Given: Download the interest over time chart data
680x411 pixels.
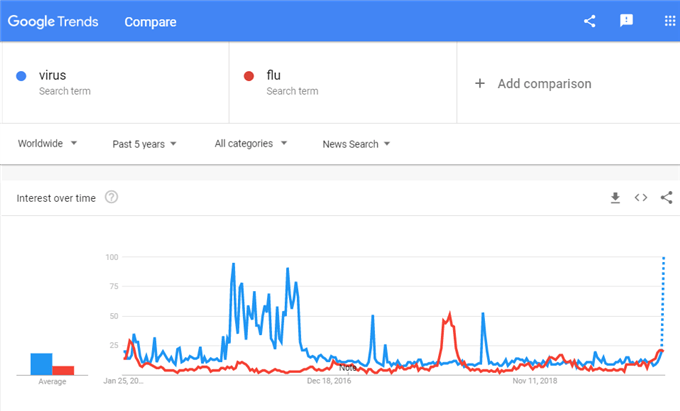Looking at the screenshot, I should 615,198.
